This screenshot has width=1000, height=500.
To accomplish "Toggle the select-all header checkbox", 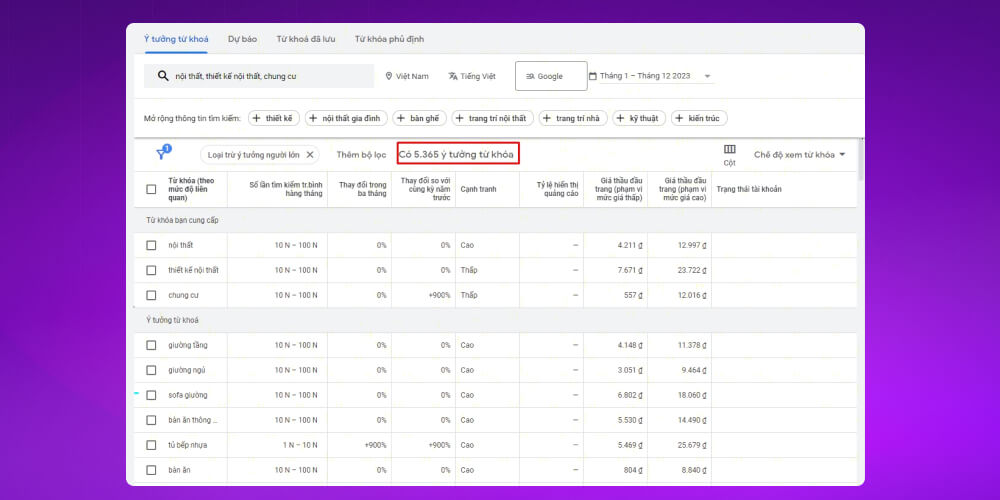I will click(x=151, y=189).
